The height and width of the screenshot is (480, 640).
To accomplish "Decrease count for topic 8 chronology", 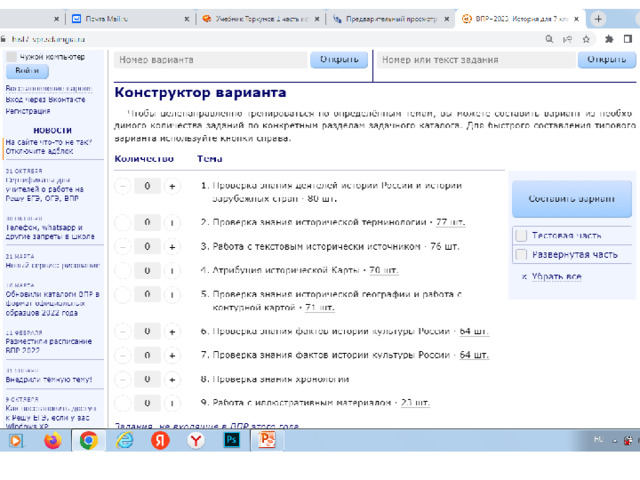I will [x=122, y=380].
